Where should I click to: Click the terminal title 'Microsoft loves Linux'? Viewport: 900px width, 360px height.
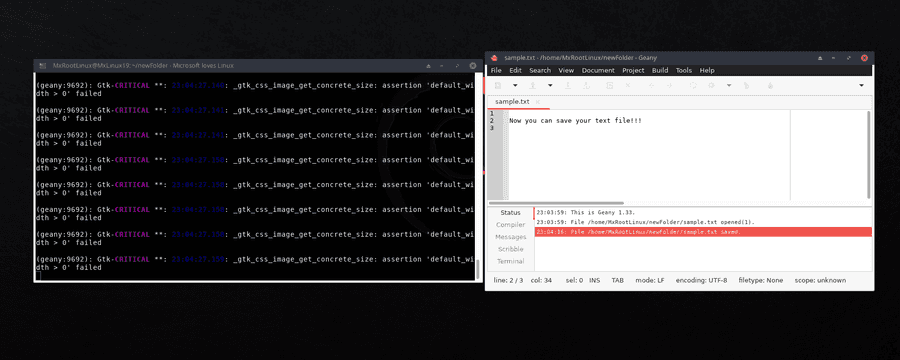pyautogui.click(x=203, y=65)
